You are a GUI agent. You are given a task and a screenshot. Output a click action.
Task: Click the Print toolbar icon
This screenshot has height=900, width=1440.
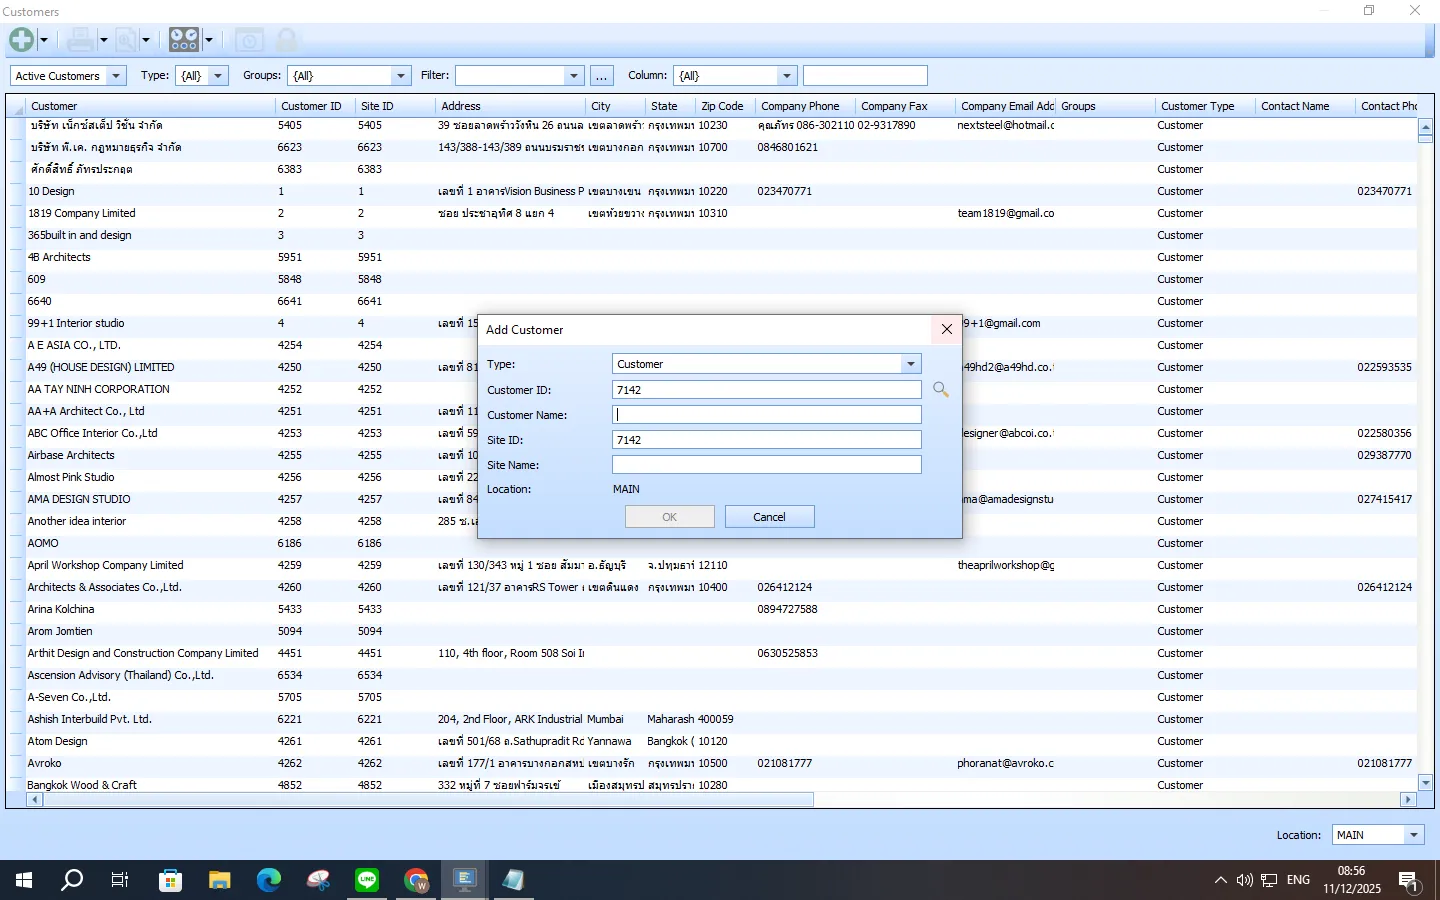coord(81,40)
